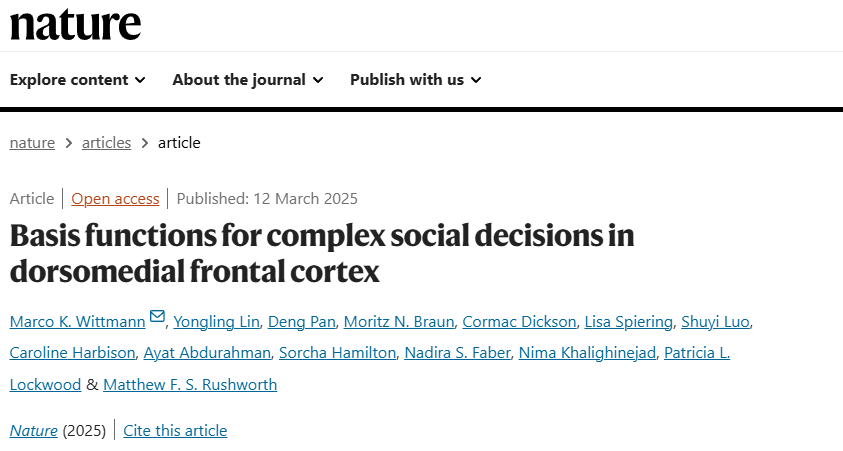
Task: Open author Marco K. Wittmann
Action: point(77,321)
